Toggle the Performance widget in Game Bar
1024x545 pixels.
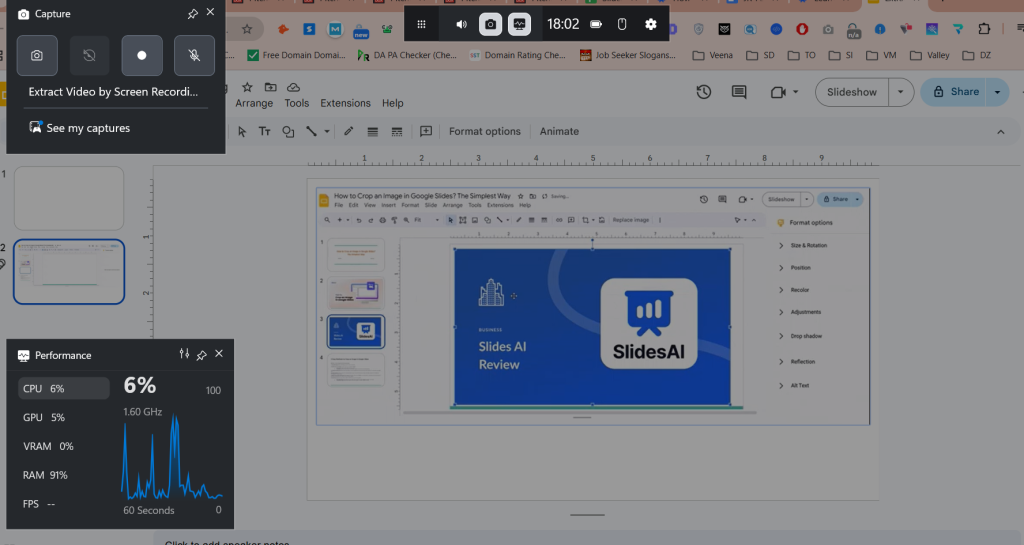click(519, 24)
